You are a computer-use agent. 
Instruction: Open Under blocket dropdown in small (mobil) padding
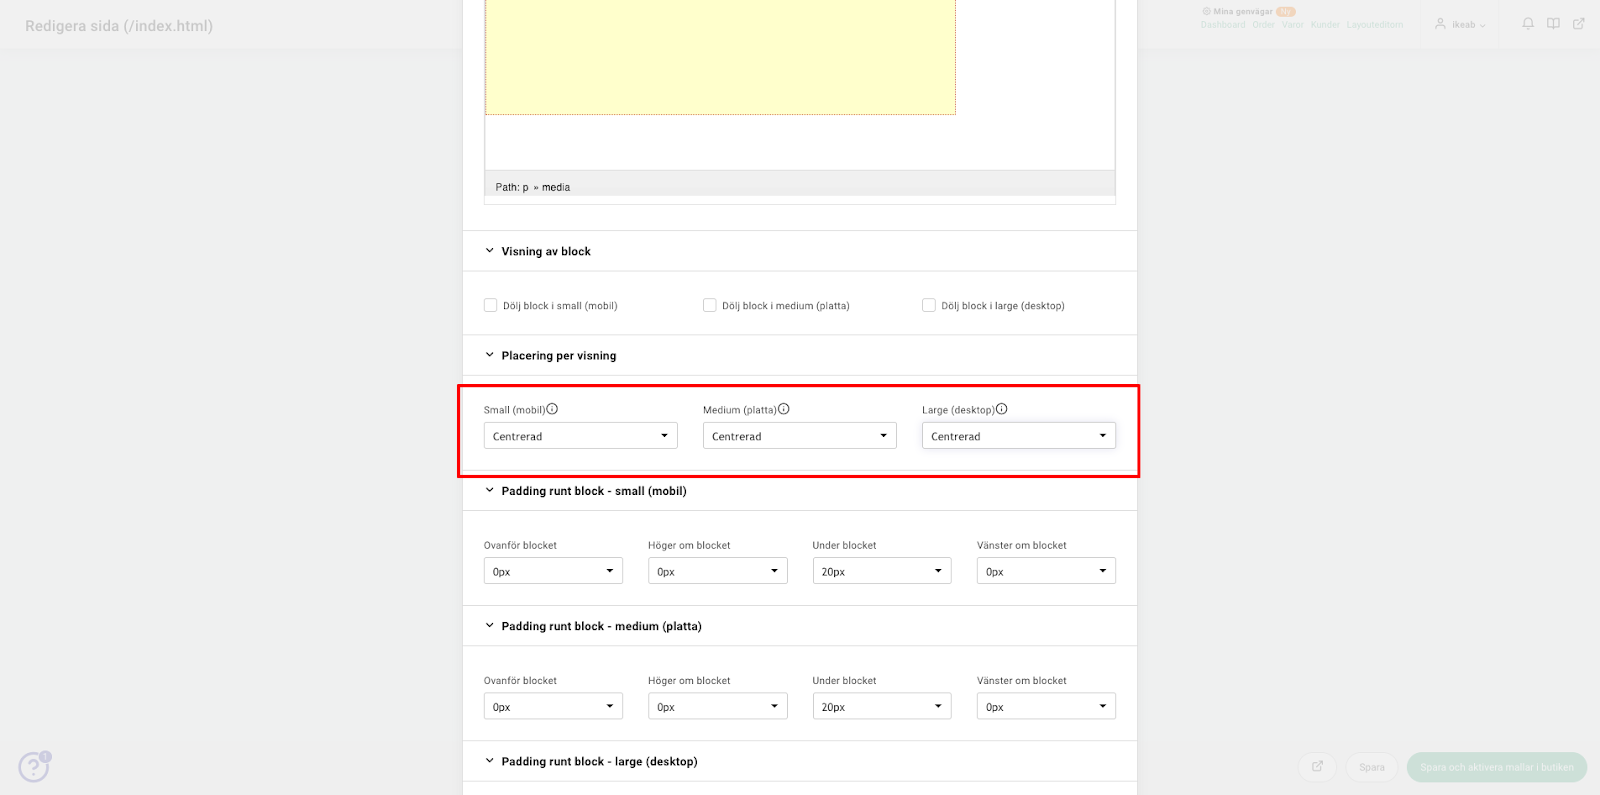pos(881,571)
